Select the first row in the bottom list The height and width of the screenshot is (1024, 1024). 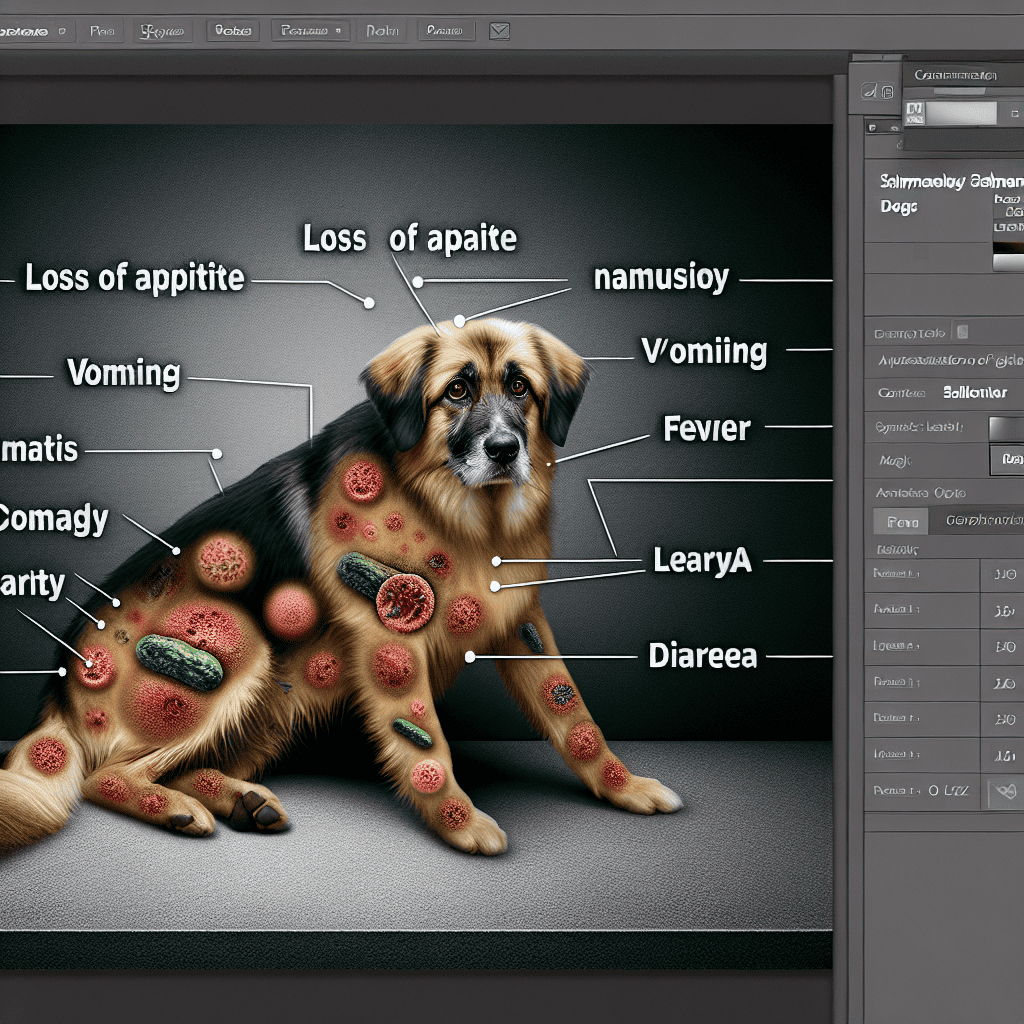920,575
